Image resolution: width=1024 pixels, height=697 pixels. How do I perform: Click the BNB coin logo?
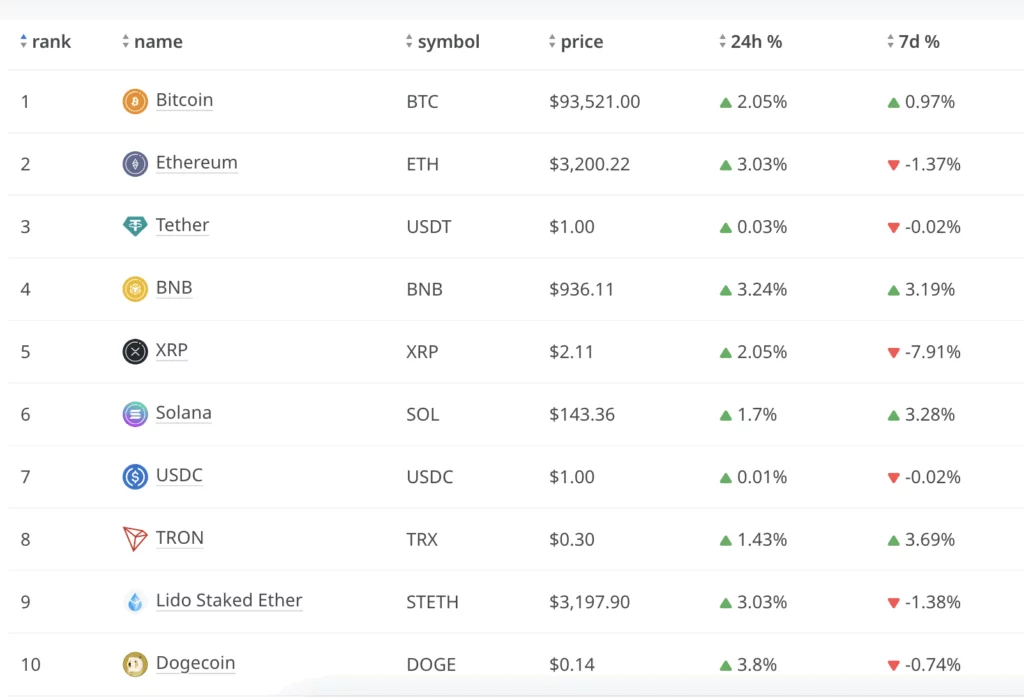click(x=134, y=288)
